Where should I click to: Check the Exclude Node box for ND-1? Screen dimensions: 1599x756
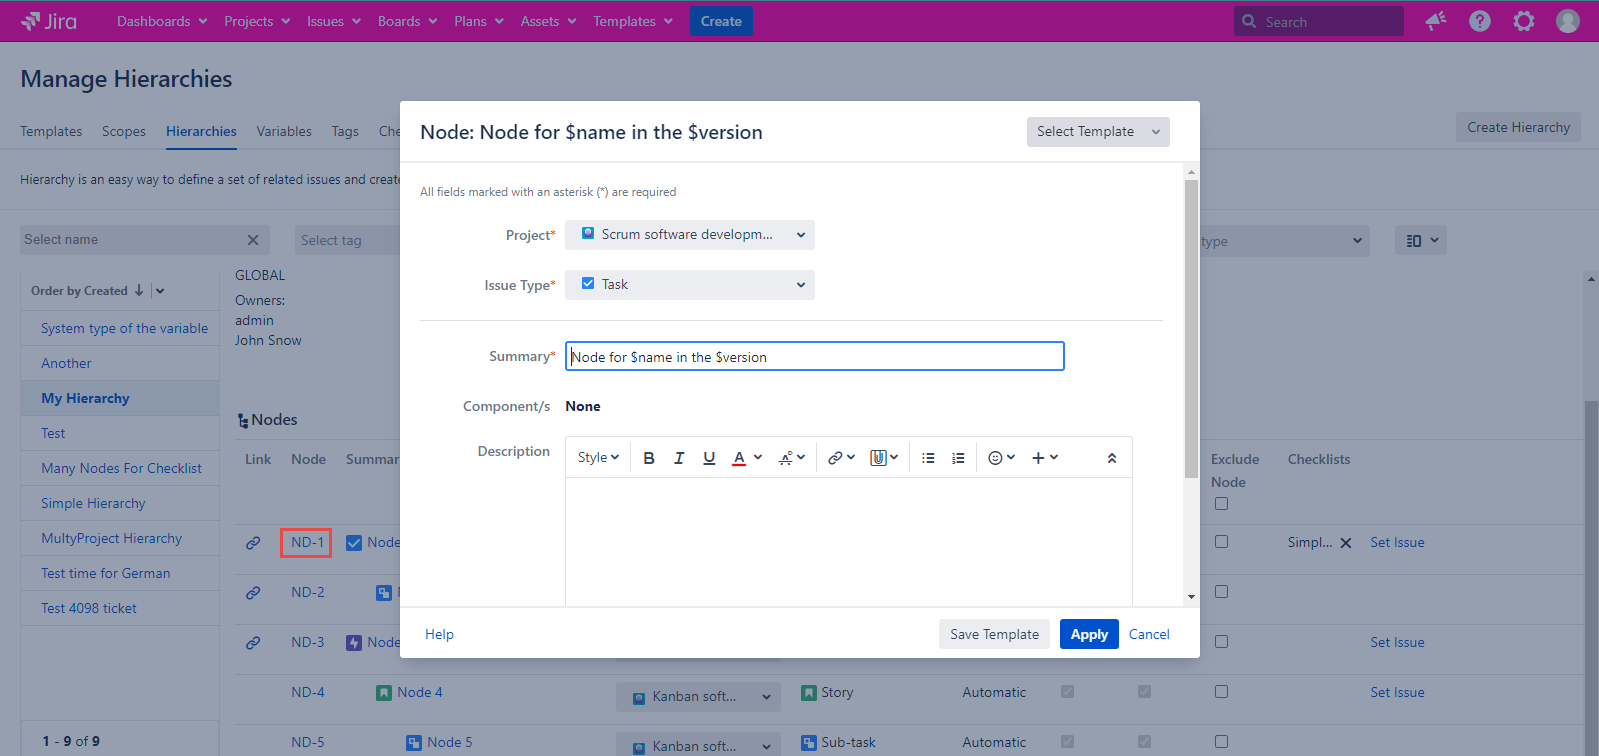[1221, 542]
